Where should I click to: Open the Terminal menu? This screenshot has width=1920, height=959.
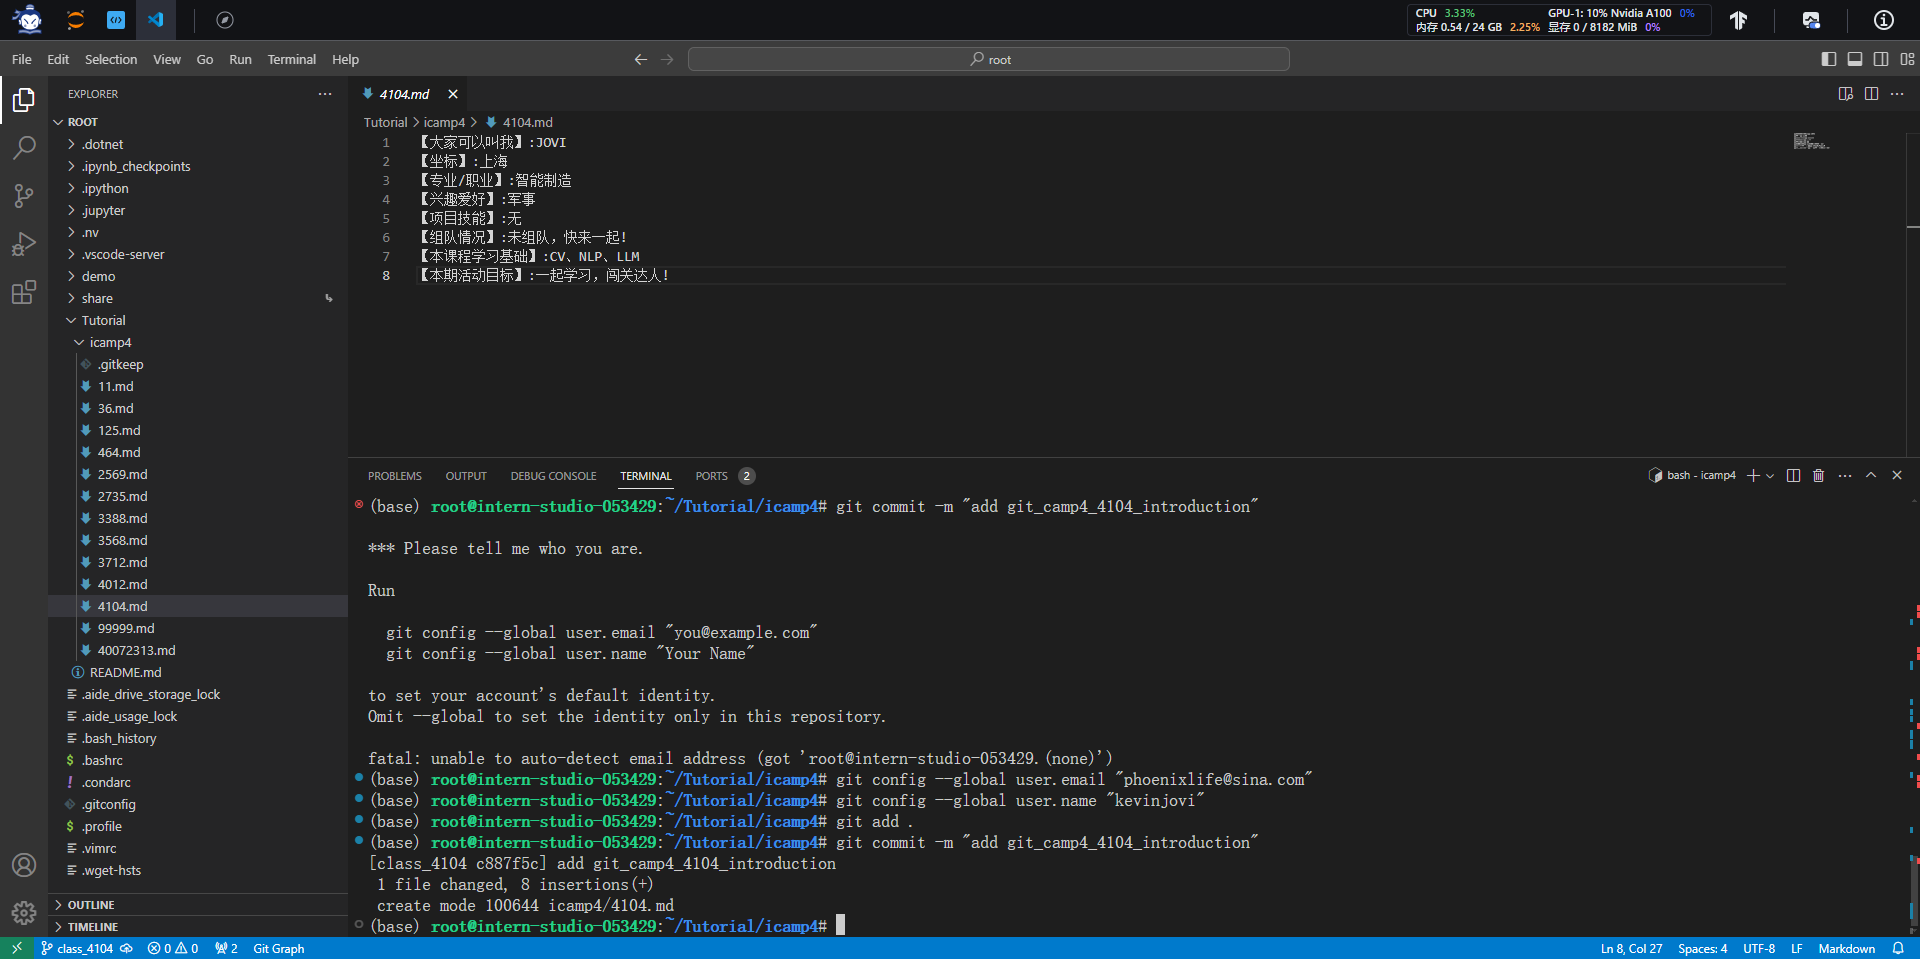coord(291,60)
